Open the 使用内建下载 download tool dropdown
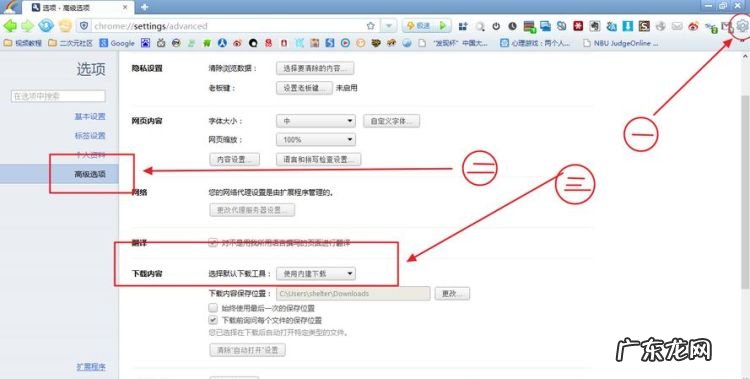 (x=316, y=274)
